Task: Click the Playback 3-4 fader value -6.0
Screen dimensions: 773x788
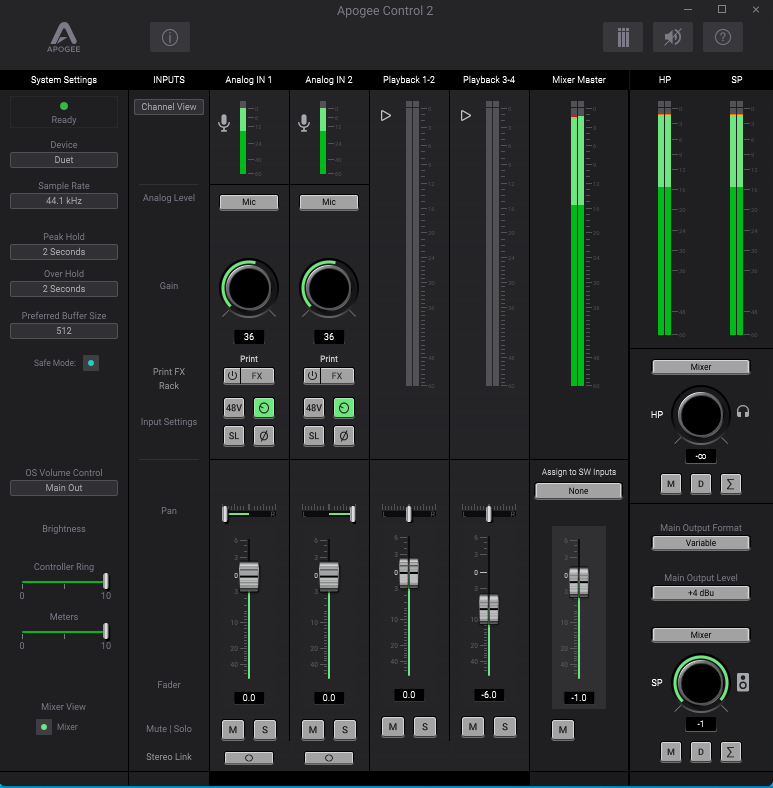Action: pos(489,695)
